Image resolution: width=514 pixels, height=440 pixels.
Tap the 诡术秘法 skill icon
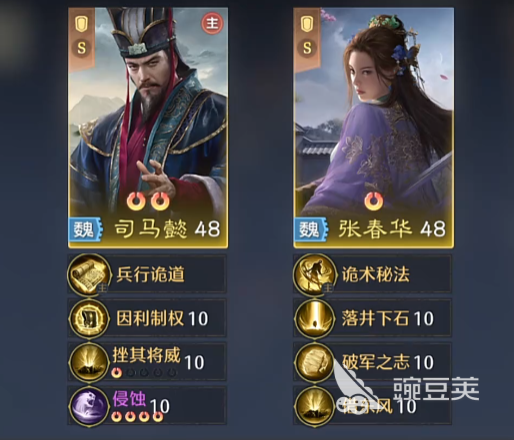314,274
